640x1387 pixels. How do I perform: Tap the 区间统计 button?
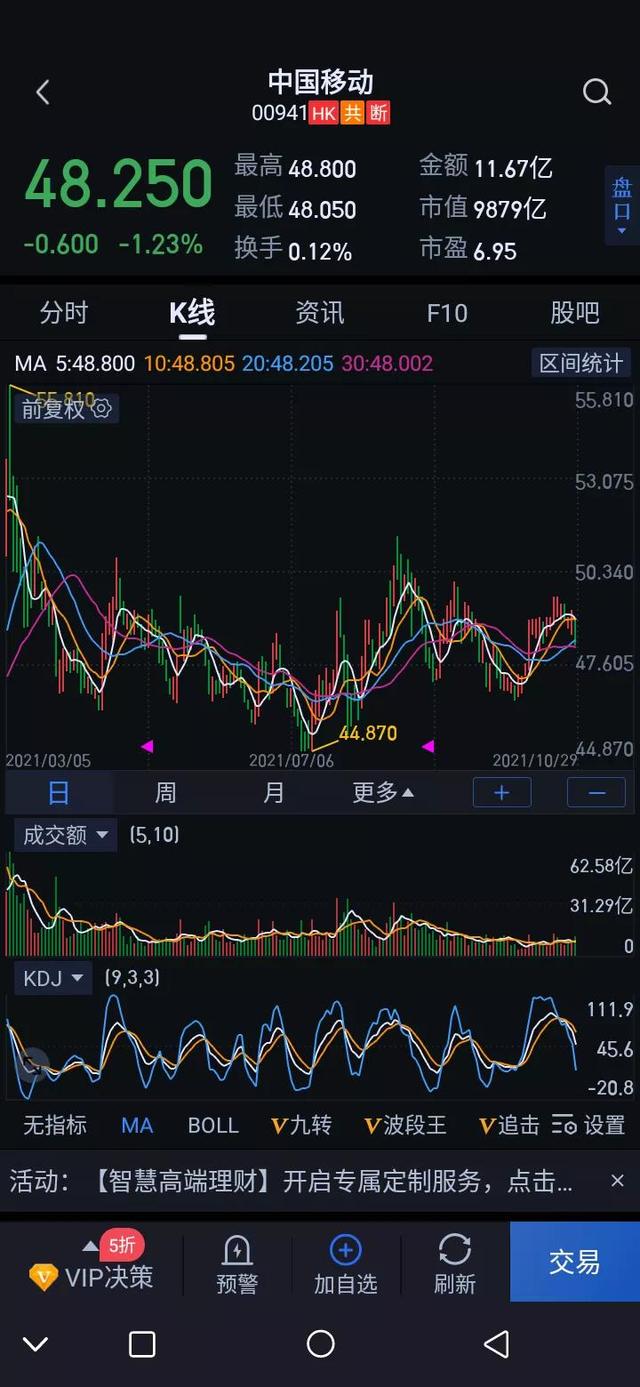tap(581, 363)
